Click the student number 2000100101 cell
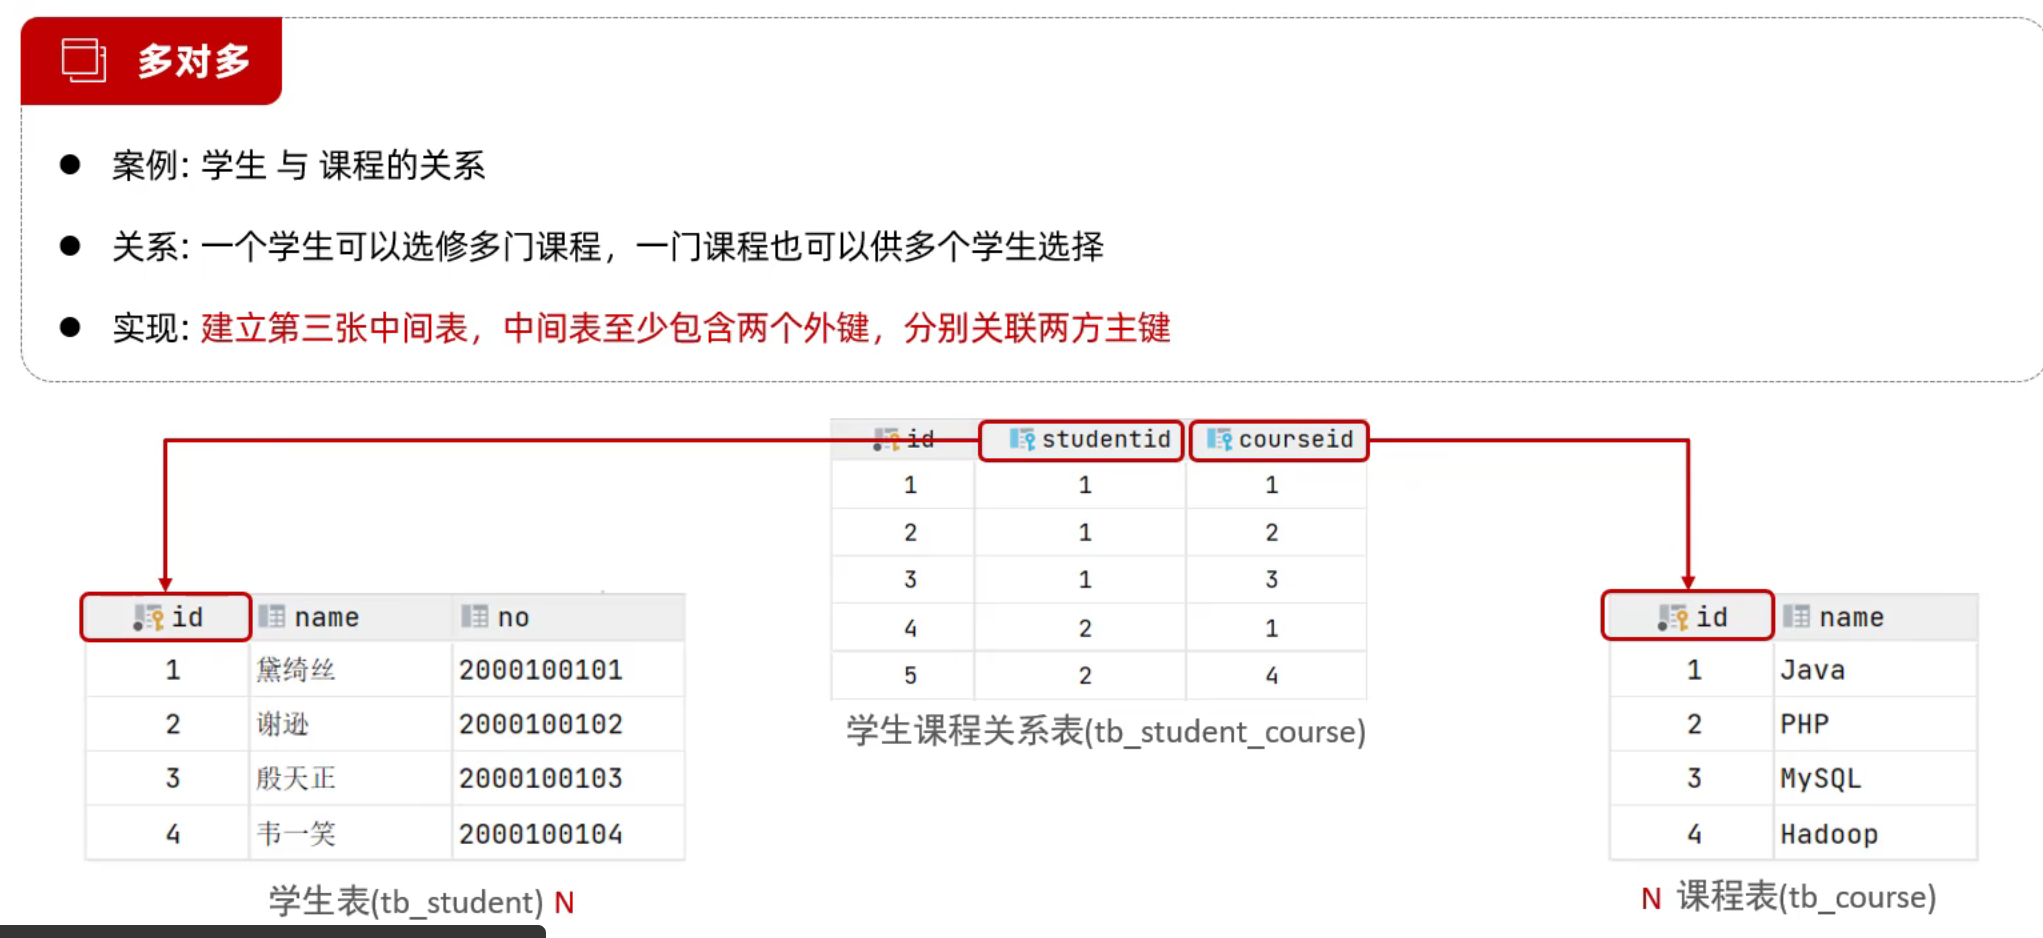 (x=567, y=669)
